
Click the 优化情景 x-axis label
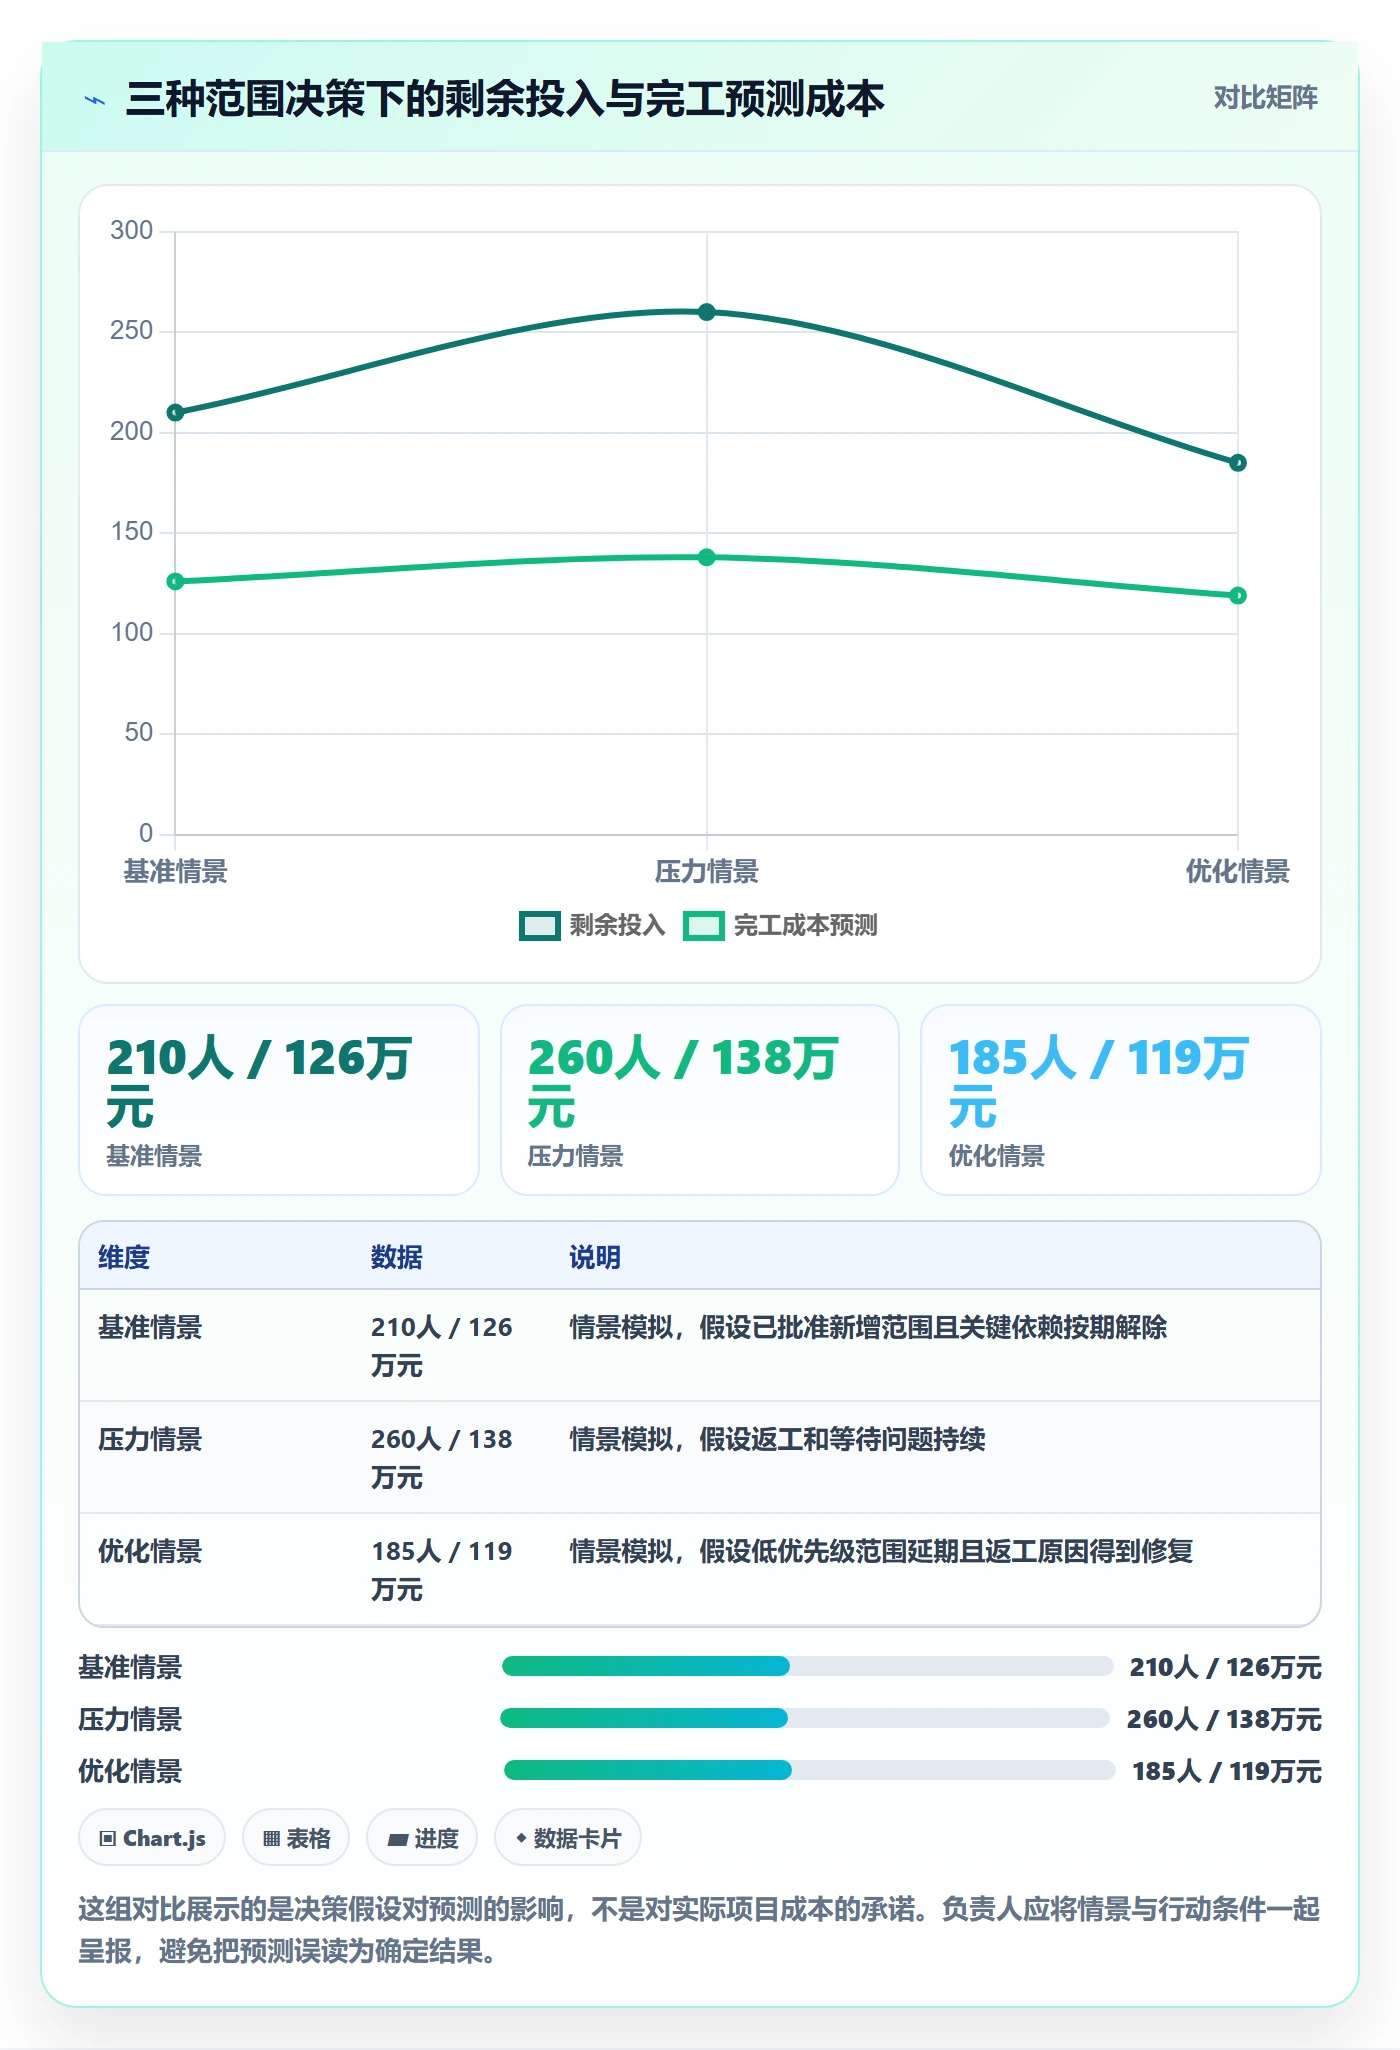(x=1238, y=871)
